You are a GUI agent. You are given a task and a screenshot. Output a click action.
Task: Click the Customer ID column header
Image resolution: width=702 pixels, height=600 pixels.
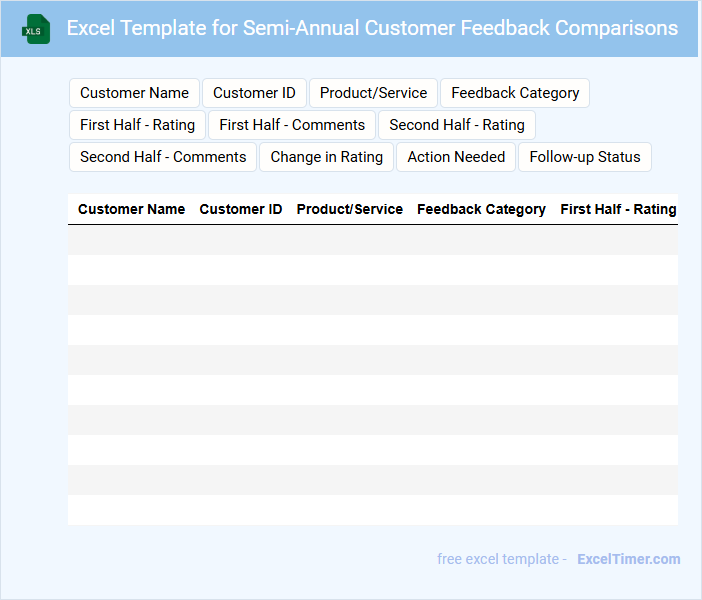click(240, 209)
